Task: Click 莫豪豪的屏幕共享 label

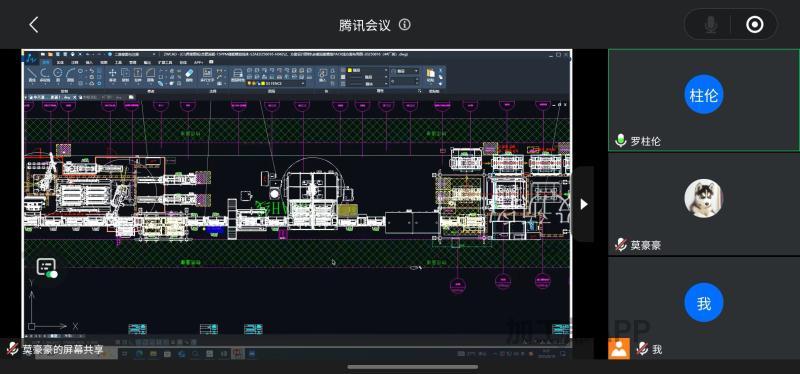Action: pos(63,350)
